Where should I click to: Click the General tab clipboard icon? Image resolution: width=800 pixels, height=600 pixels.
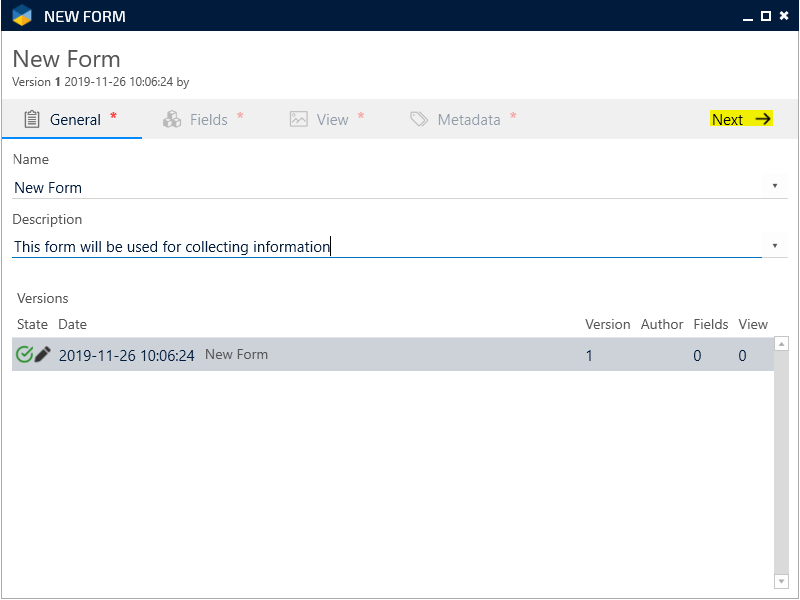31,119
